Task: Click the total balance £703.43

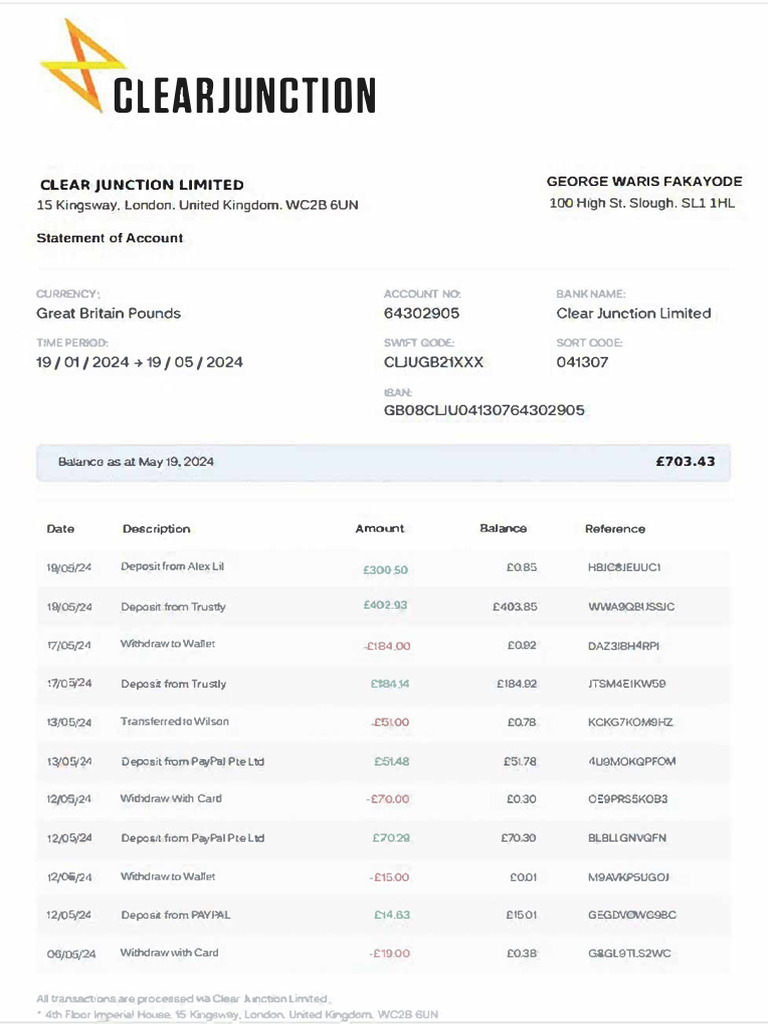Action: [685, 462]
